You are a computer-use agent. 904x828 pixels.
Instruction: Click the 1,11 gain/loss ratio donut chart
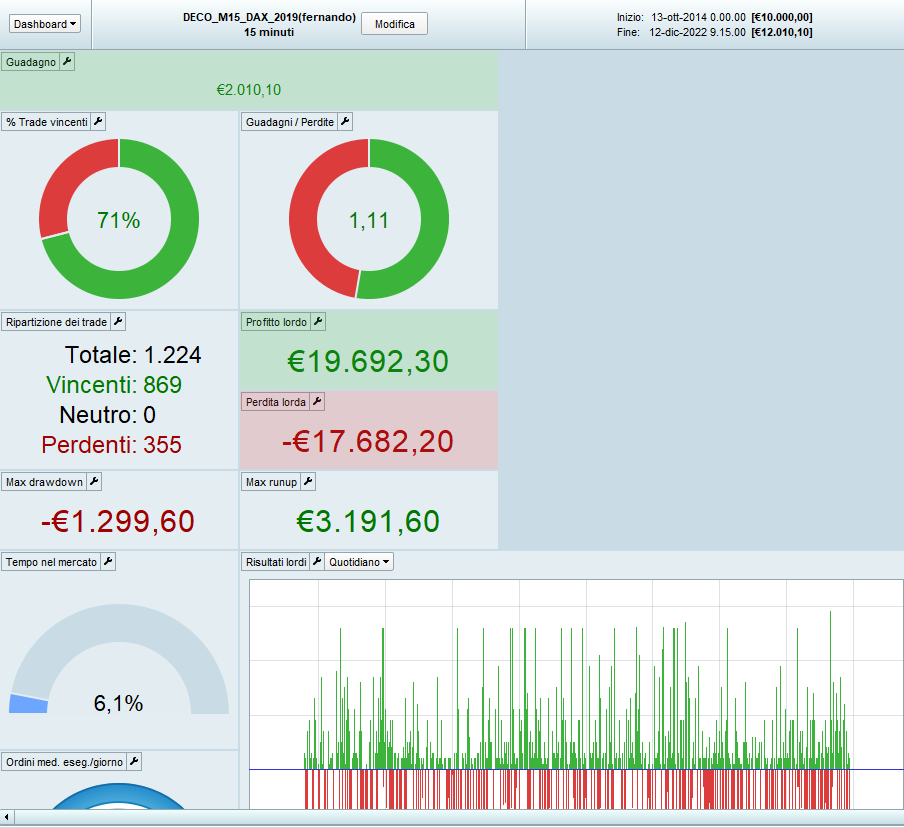point(369,219)
